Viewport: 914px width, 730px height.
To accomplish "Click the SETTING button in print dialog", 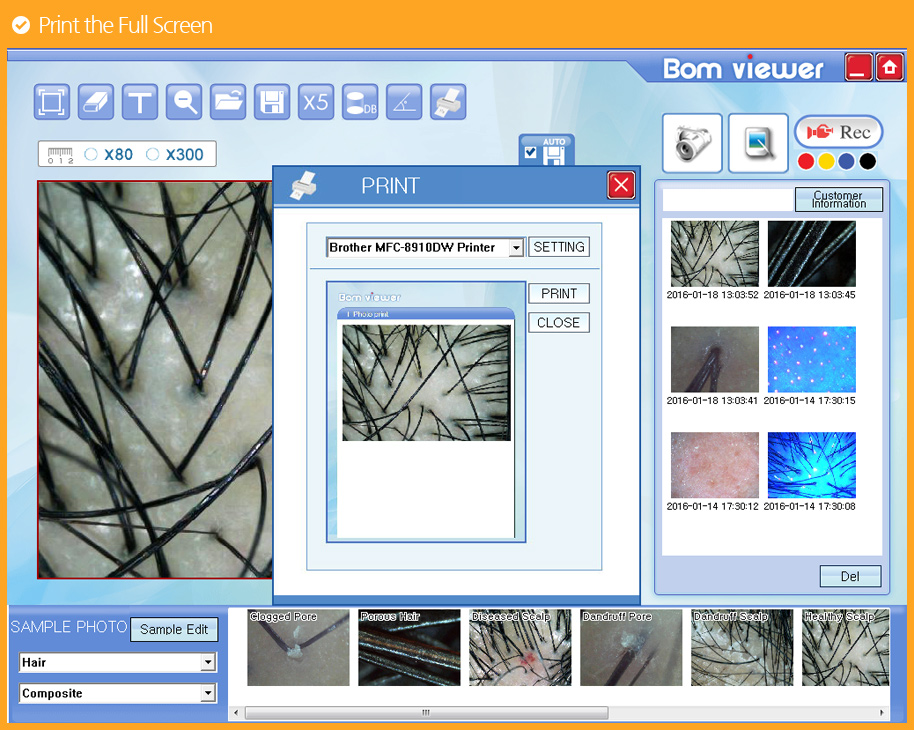I will tap(559, 247).
